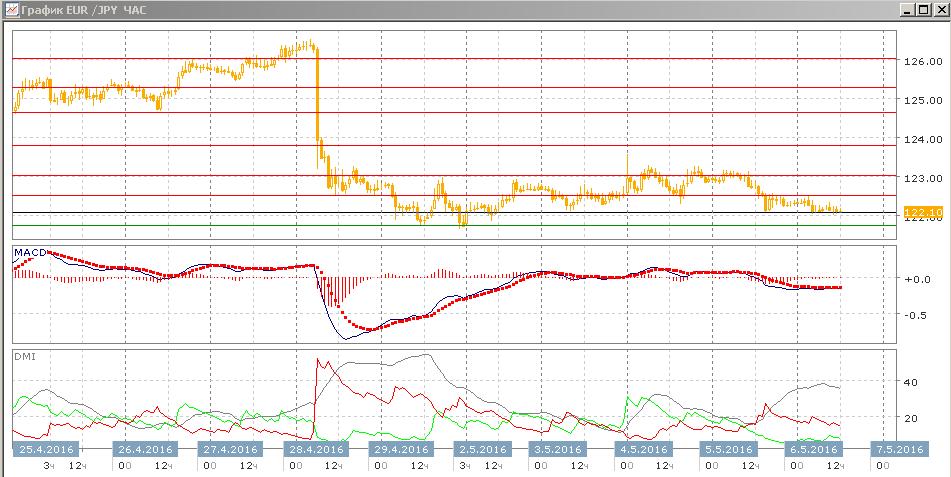The image size is (951, 477).
Task: Minimize the EUR/JPY chart window
Action: (907, 10)
